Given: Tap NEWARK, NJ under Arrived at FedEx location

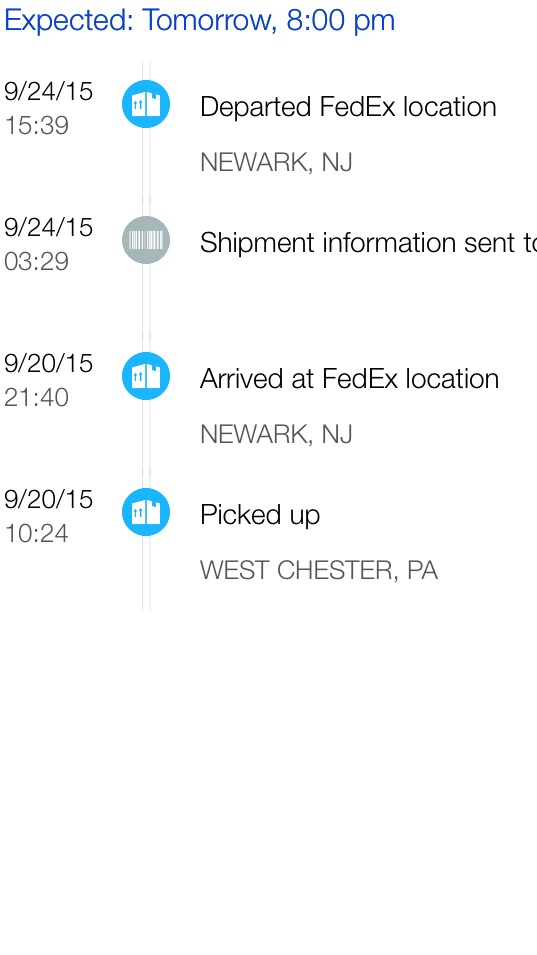Looking at the screenshot, I should click(x=276, y=434).
